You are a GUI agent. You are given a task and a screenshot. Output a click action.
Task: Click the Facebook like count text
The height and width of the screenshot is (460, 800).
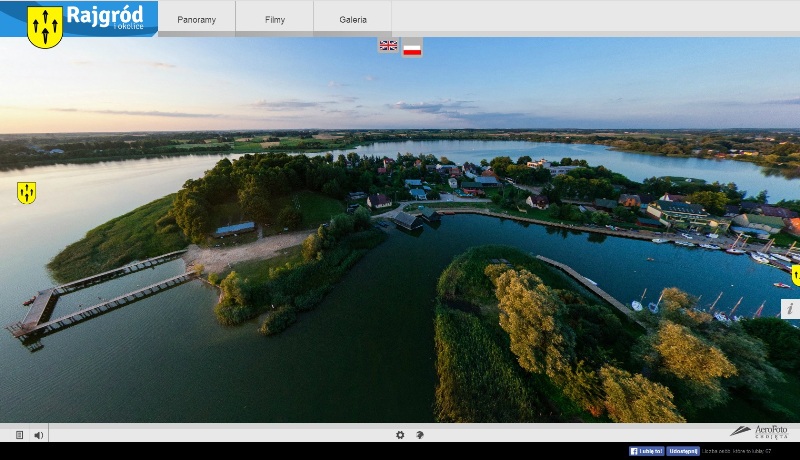click(737, 452)
